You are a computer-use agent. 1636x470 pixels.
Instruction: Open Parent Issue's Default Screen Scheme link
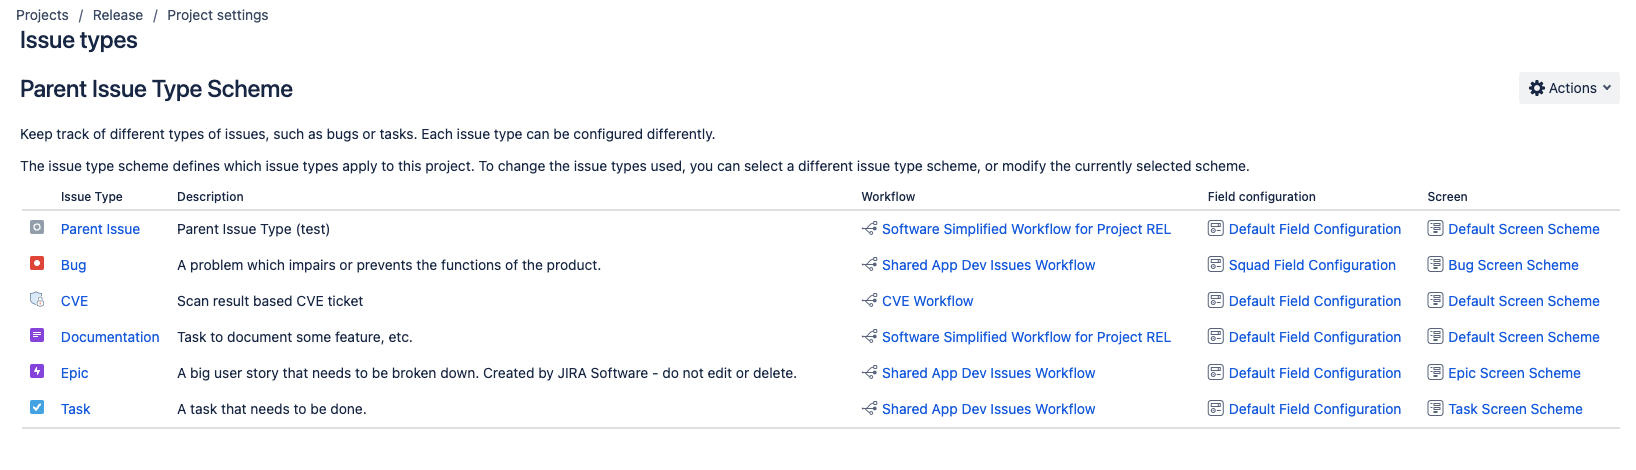pyautogui.click(x=1524, y=229)
